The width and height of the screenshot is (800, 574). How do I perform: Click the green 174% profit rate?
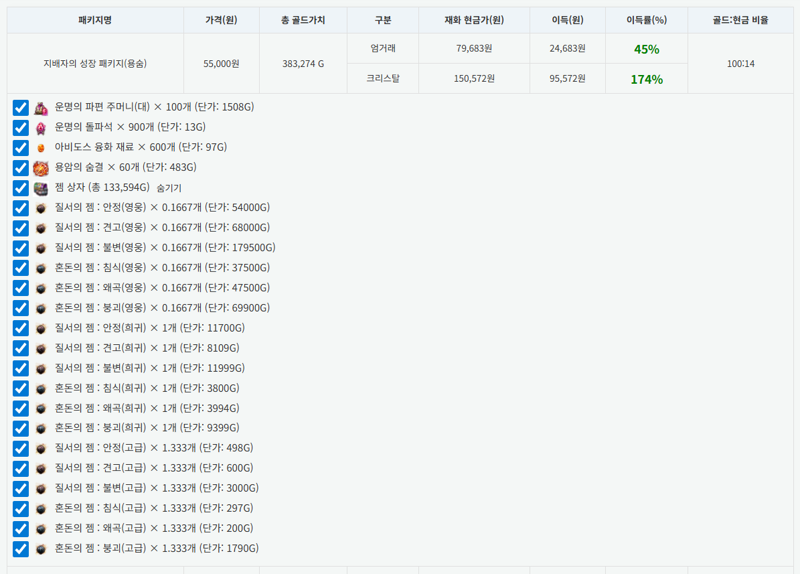point(646,80)
